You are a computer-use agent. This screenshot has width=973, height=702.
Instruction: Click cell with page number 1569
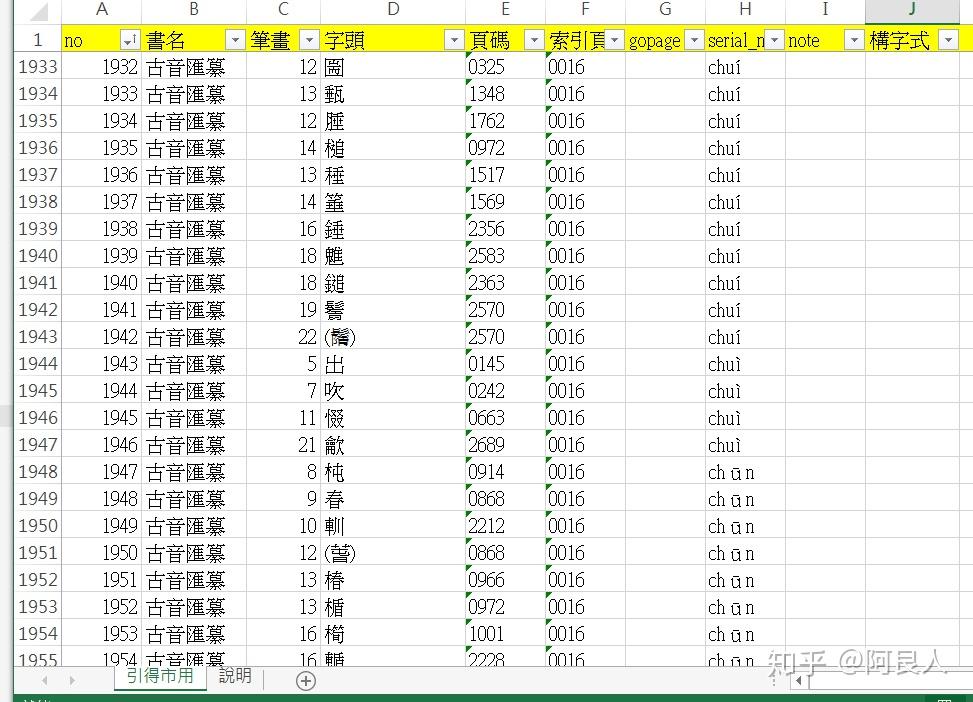tap(505, 201)
